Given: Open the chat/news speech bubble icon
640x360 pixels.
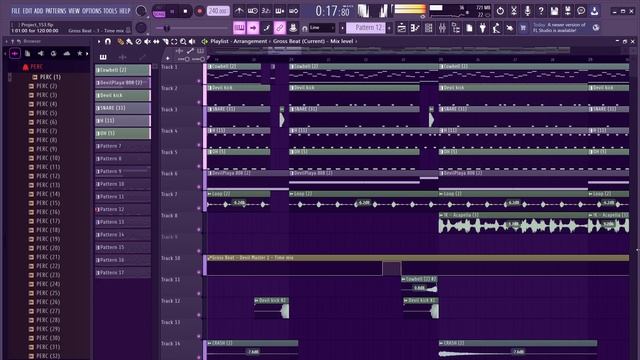Looking at the screenshot, I should click(581, 11).
